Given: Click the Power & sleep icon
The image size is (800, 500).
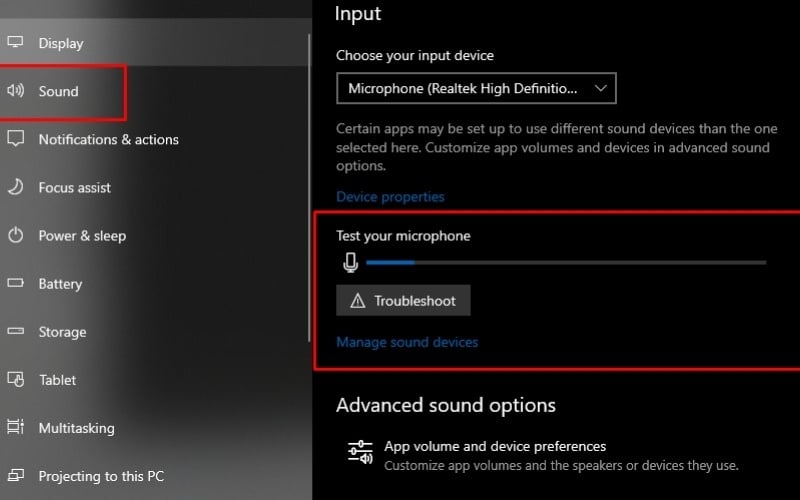Looking at the screenshot, I should (15, 236).
